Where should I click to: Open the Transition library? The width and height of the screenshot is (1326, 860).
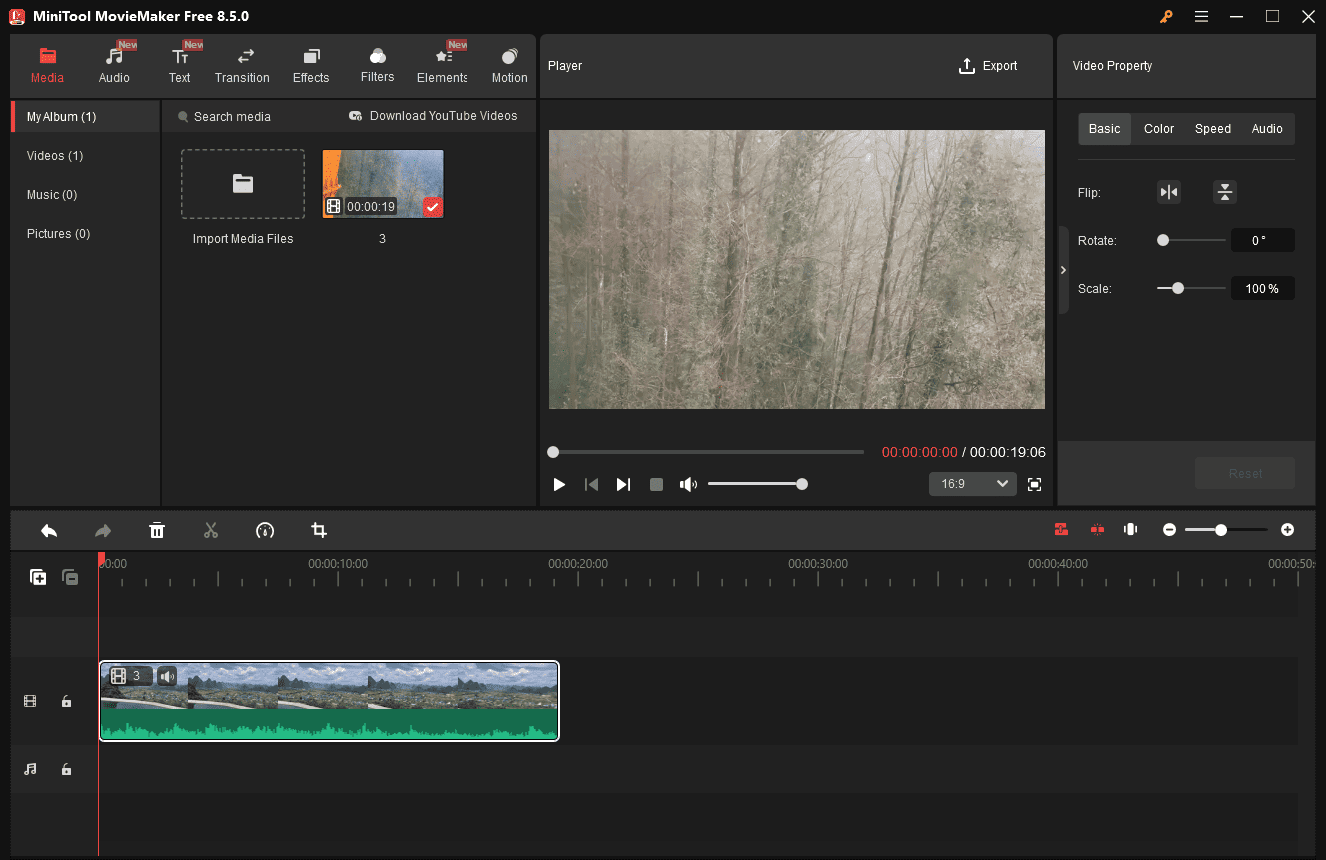click(x=242, y=63)
